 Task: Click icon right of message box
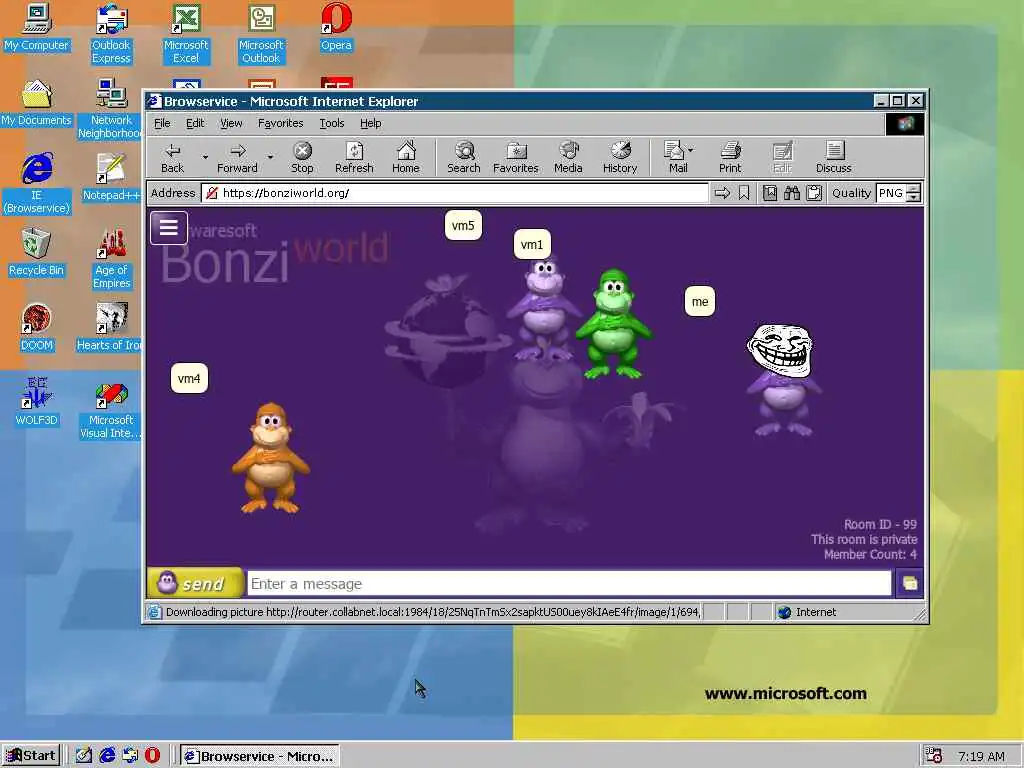click(x=909, y=583)
